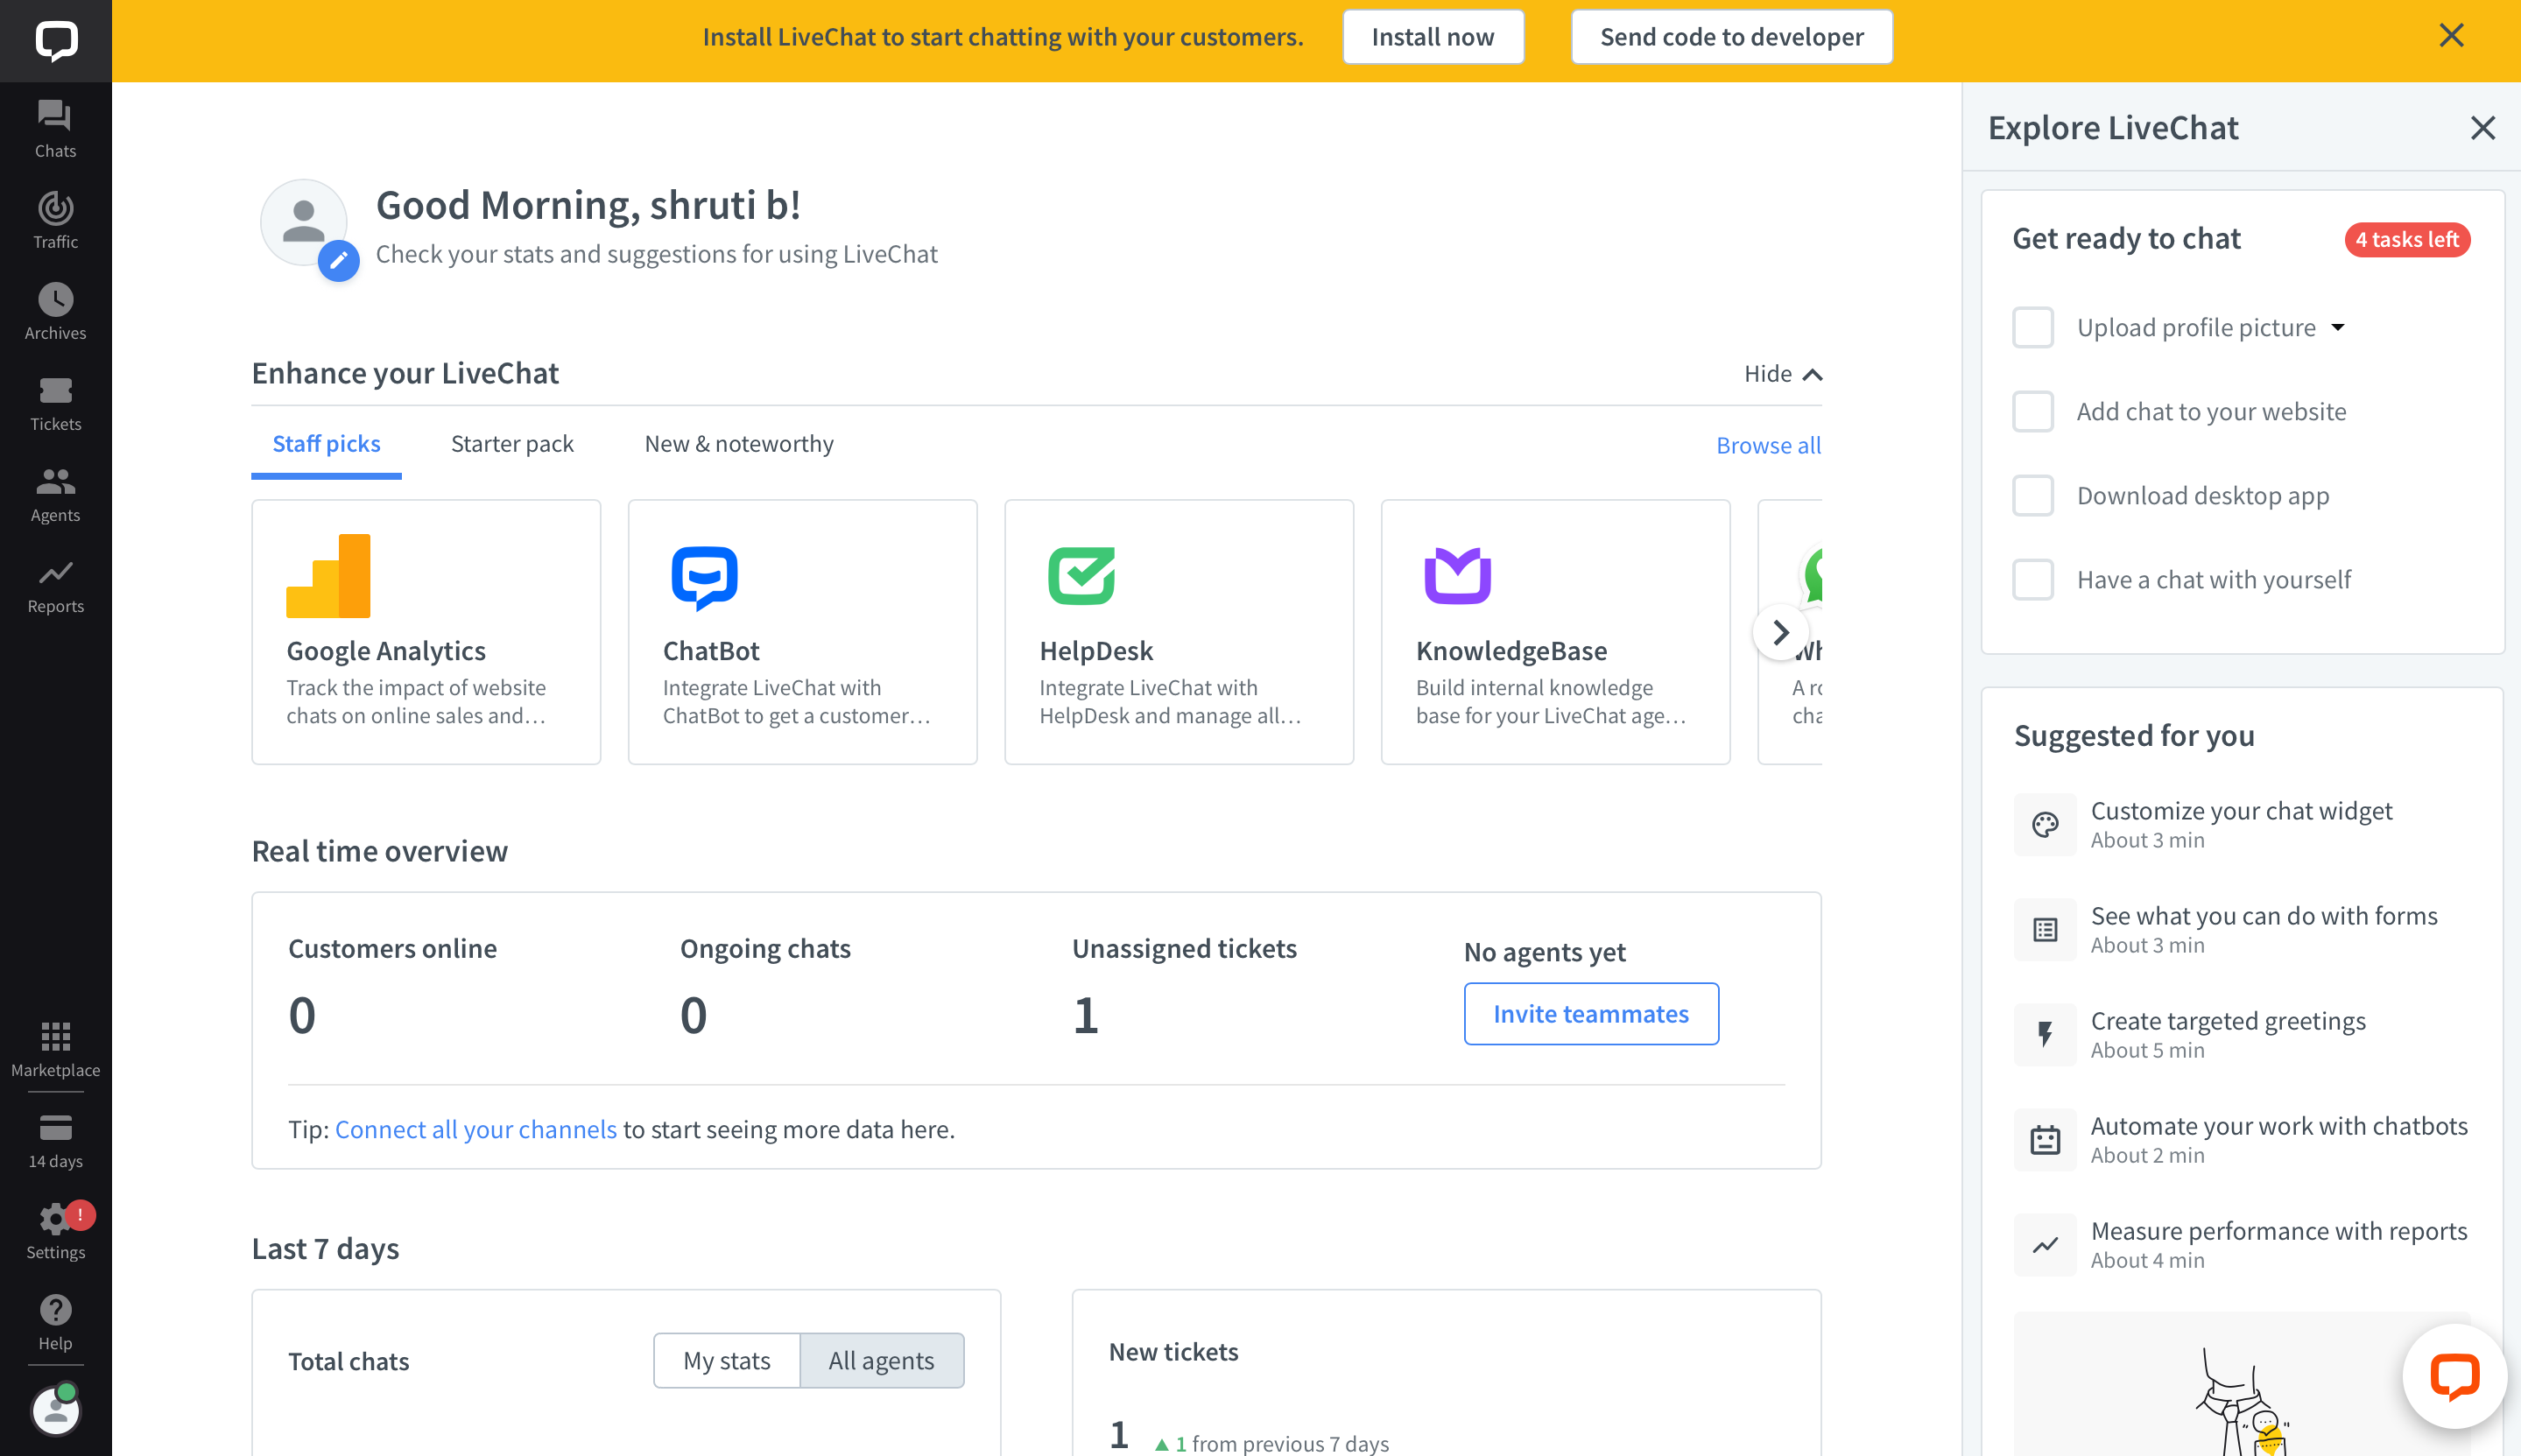
Task: Open the Agents section
Action: (56, 494)
